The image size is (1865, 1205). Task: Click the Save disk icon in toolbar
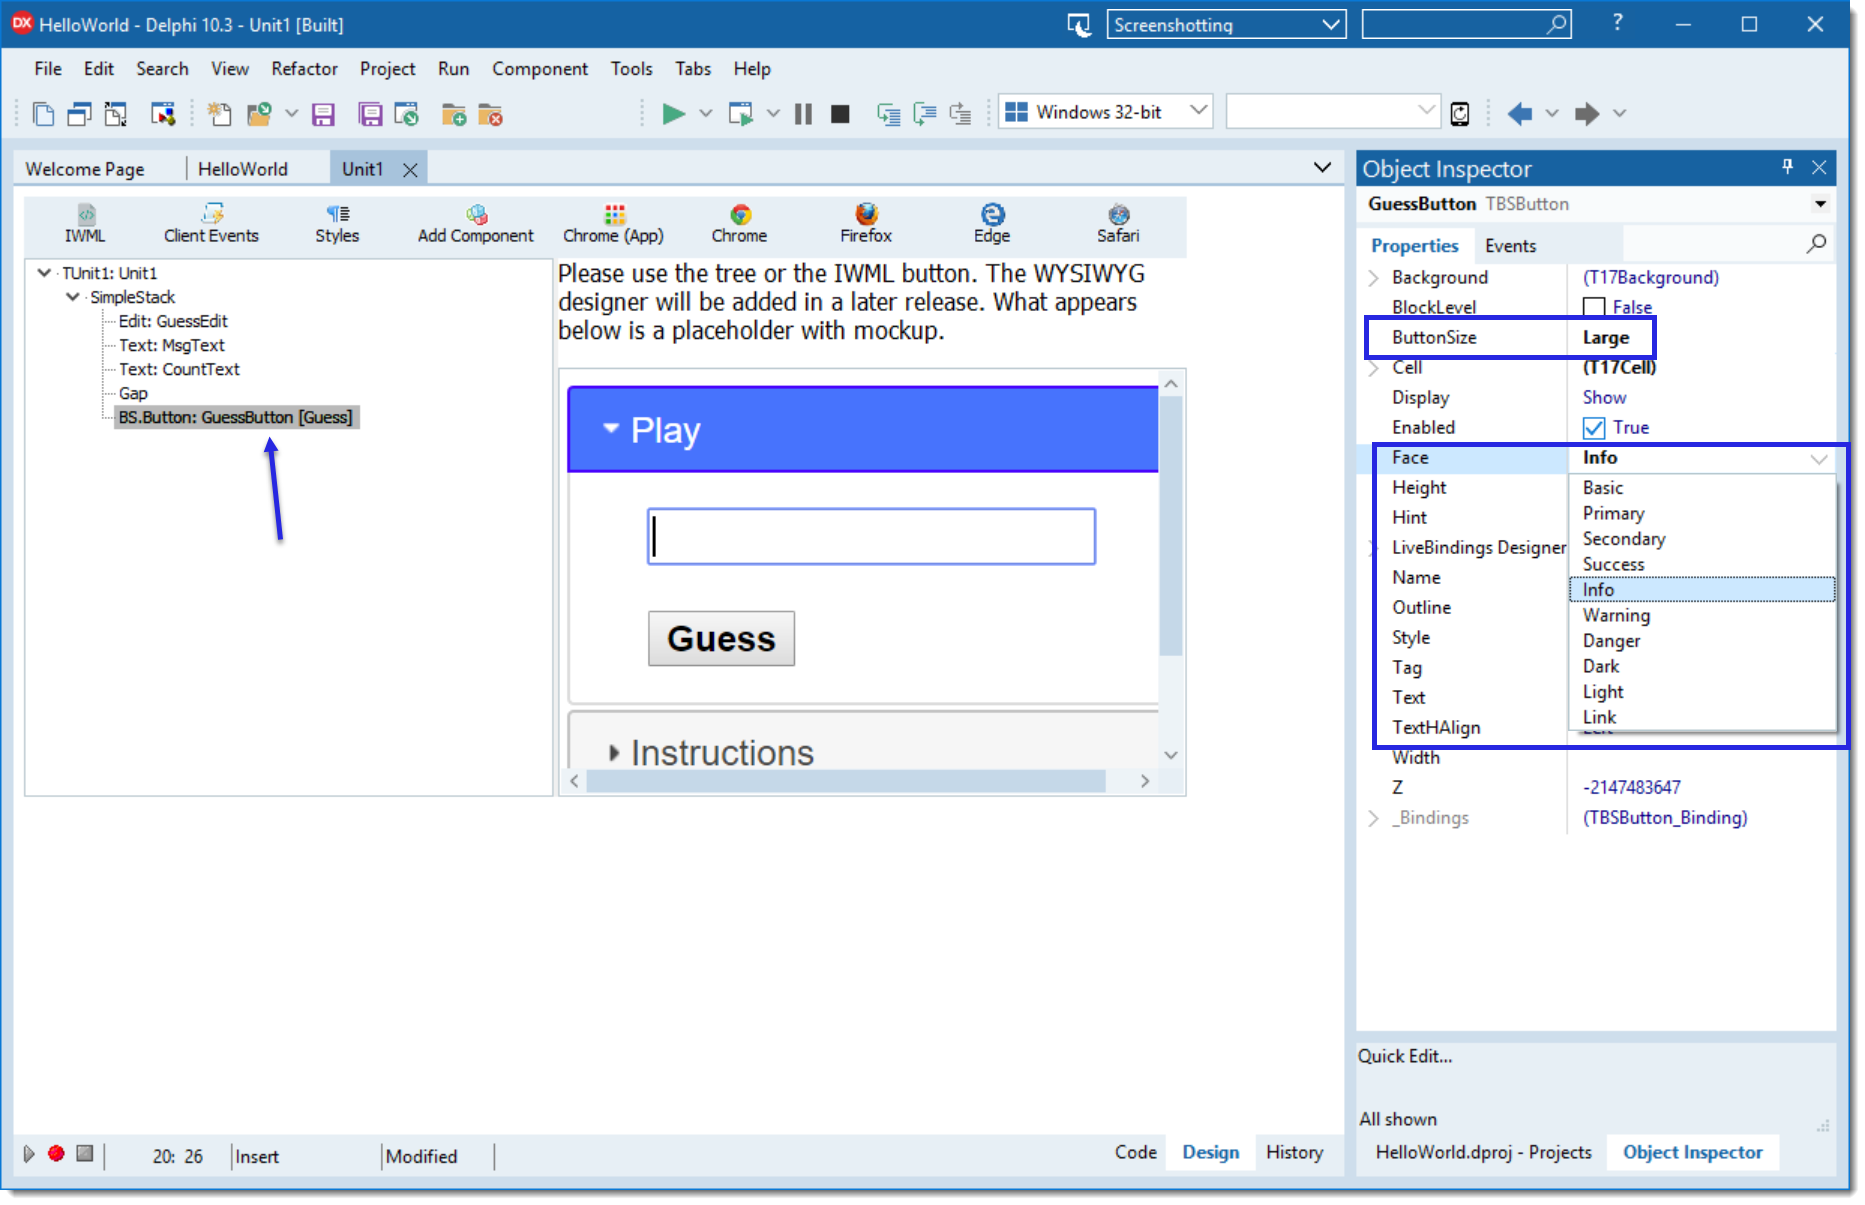[323, 115]
